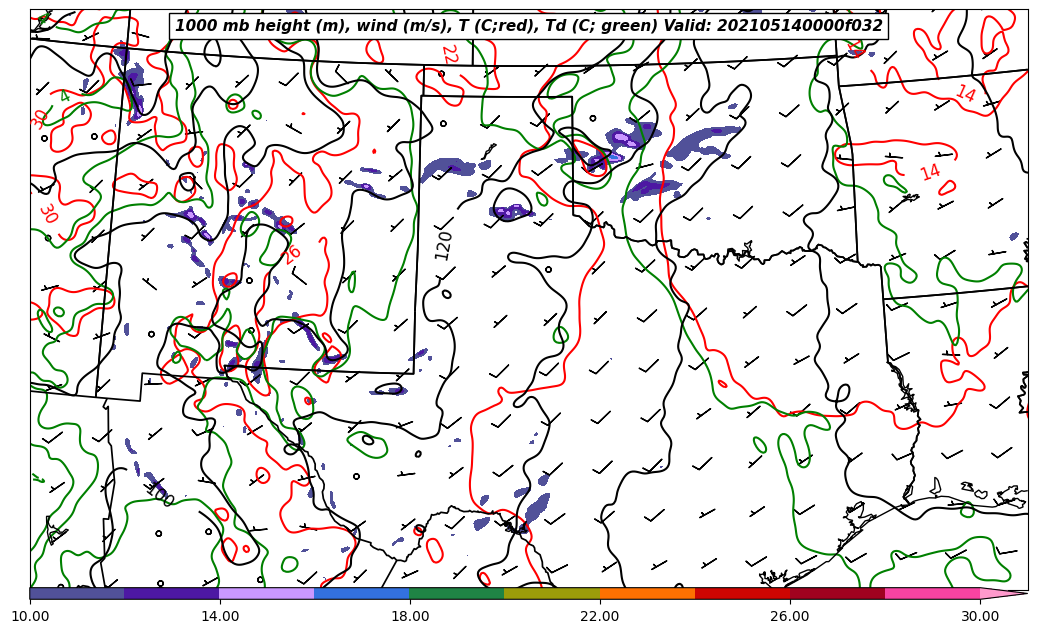Viewport: 1037px width, 633px height.
Task: Click the hot pink 28–30 colorbar segment
Action: pos(931,593)
